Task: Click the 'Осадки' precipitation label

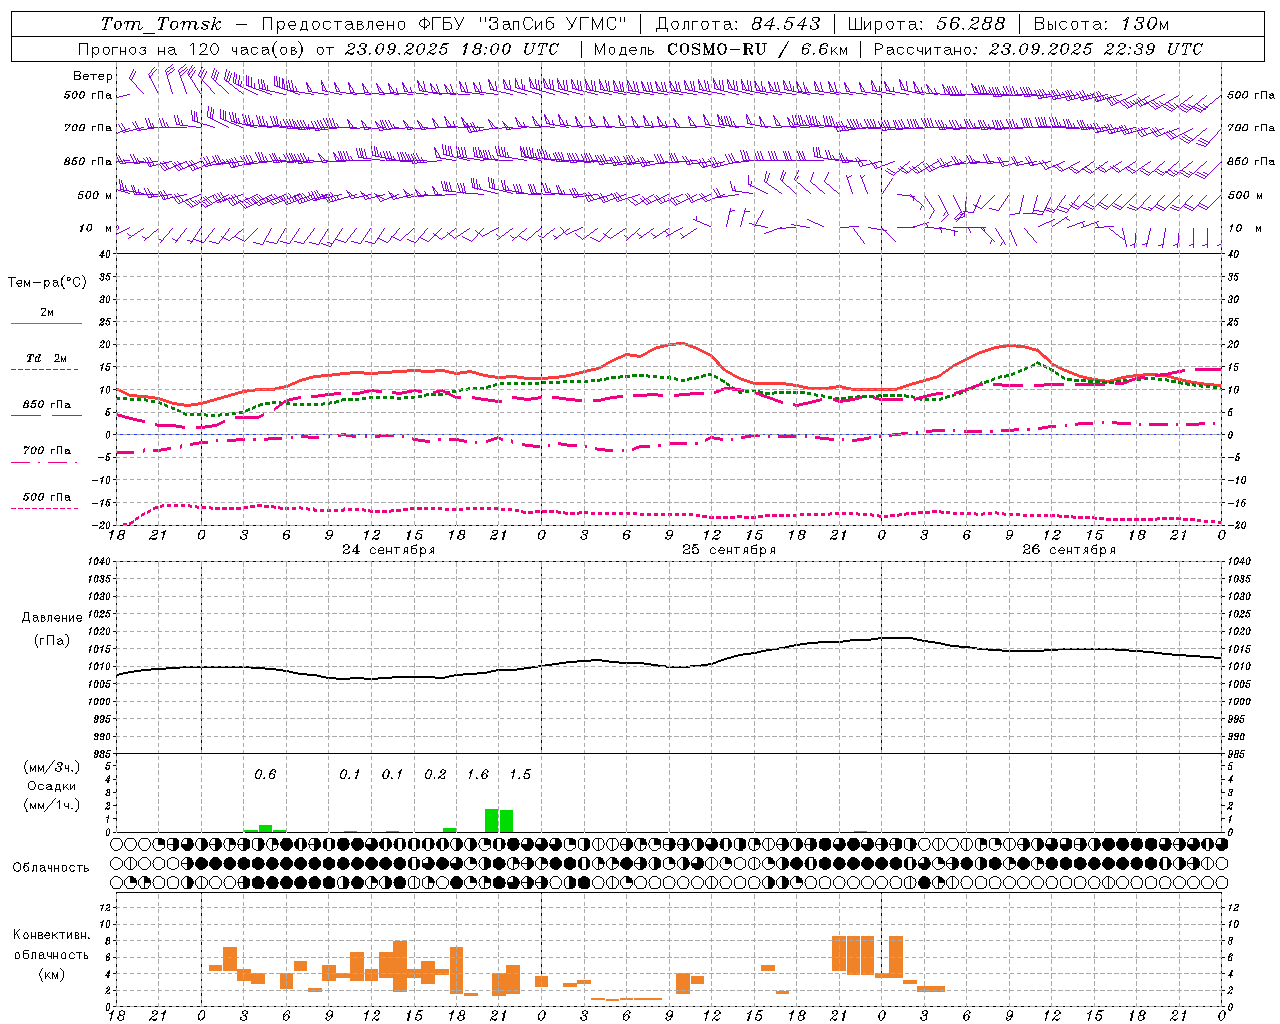Action: tap(52, 786)
